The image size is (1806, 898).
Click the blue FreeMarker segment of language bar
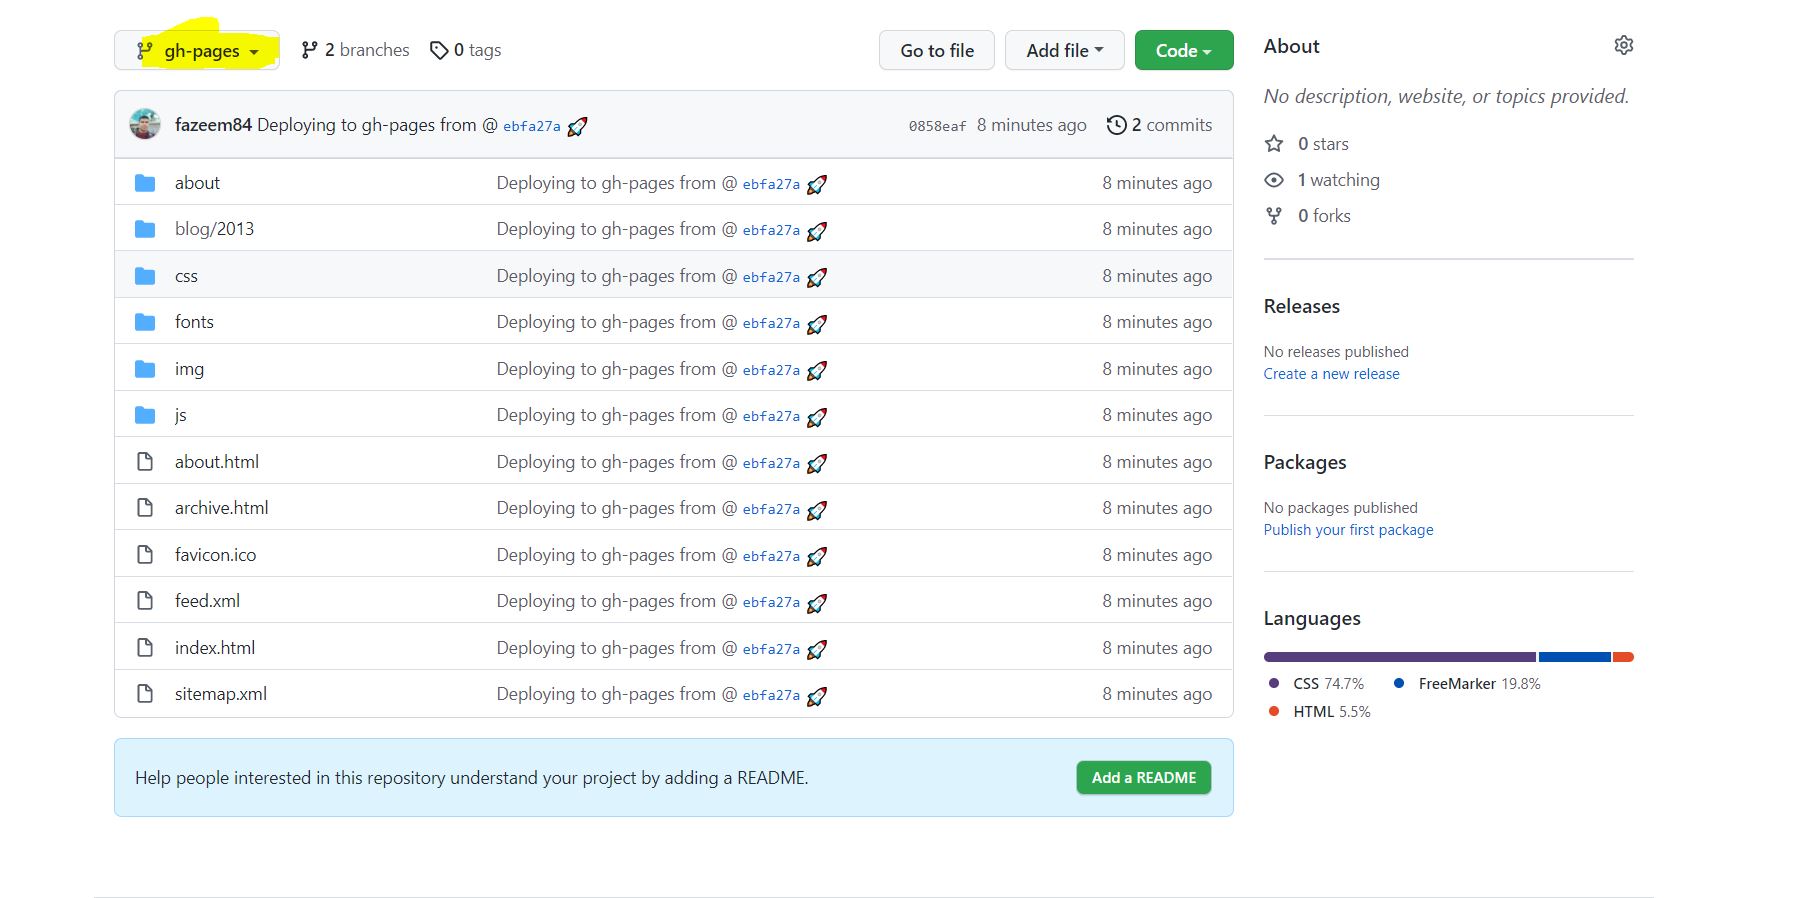[x=1575, y=657]
